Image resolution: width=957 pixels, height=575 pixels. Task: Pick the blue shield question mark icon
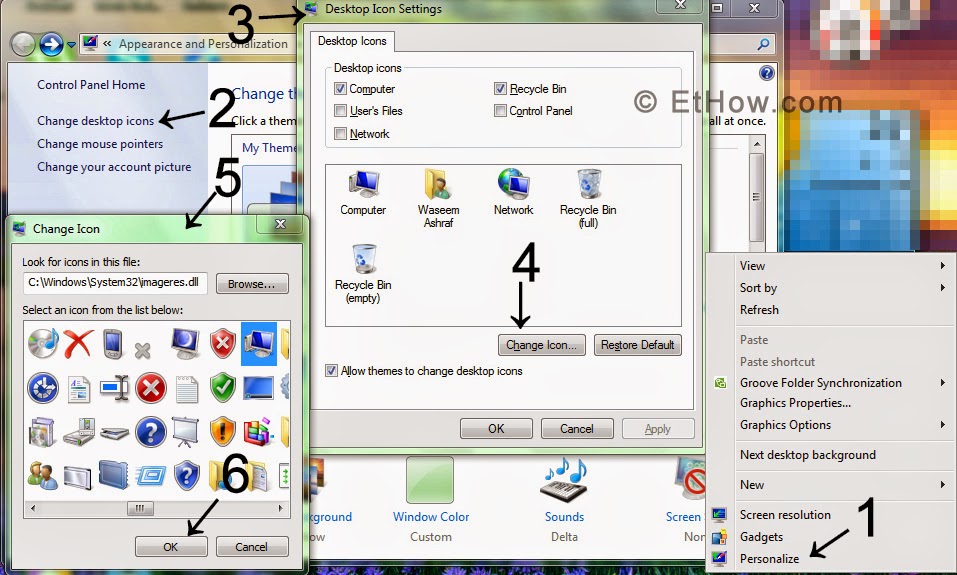pos(187,476)
